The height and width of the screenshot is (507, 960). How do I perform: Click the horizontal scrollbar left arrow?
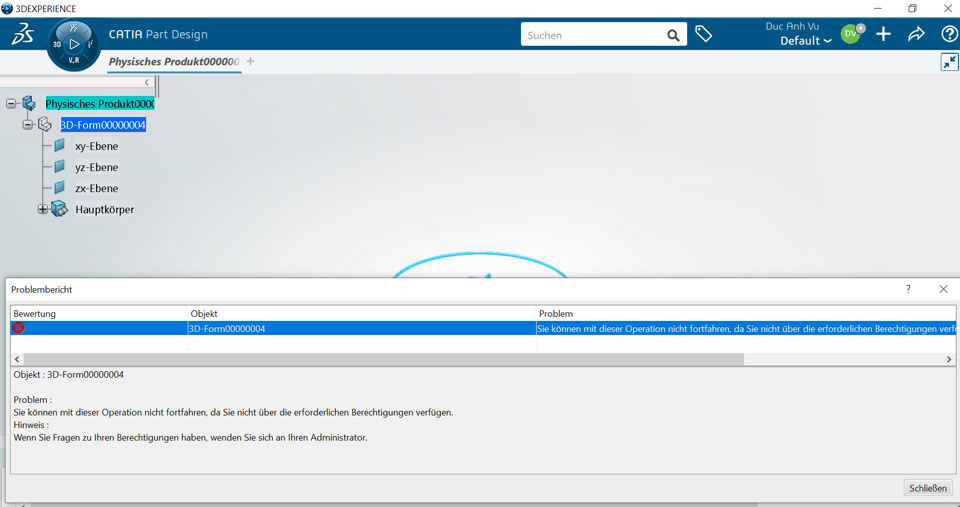click(17, 359)
